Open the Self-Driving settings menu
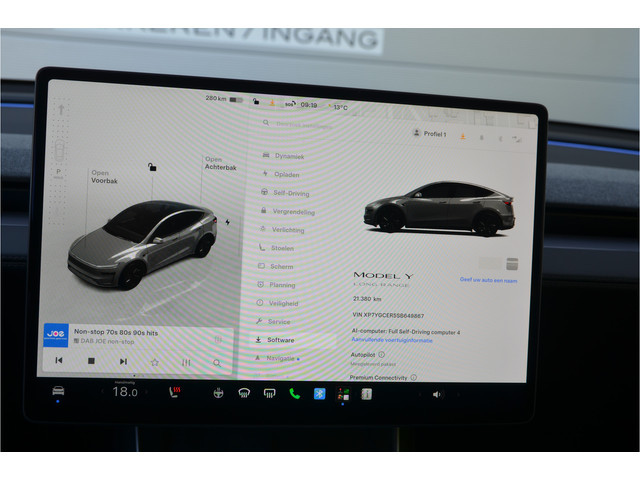Viewport: 640px width, 480px height. click(x=285, y=193)
